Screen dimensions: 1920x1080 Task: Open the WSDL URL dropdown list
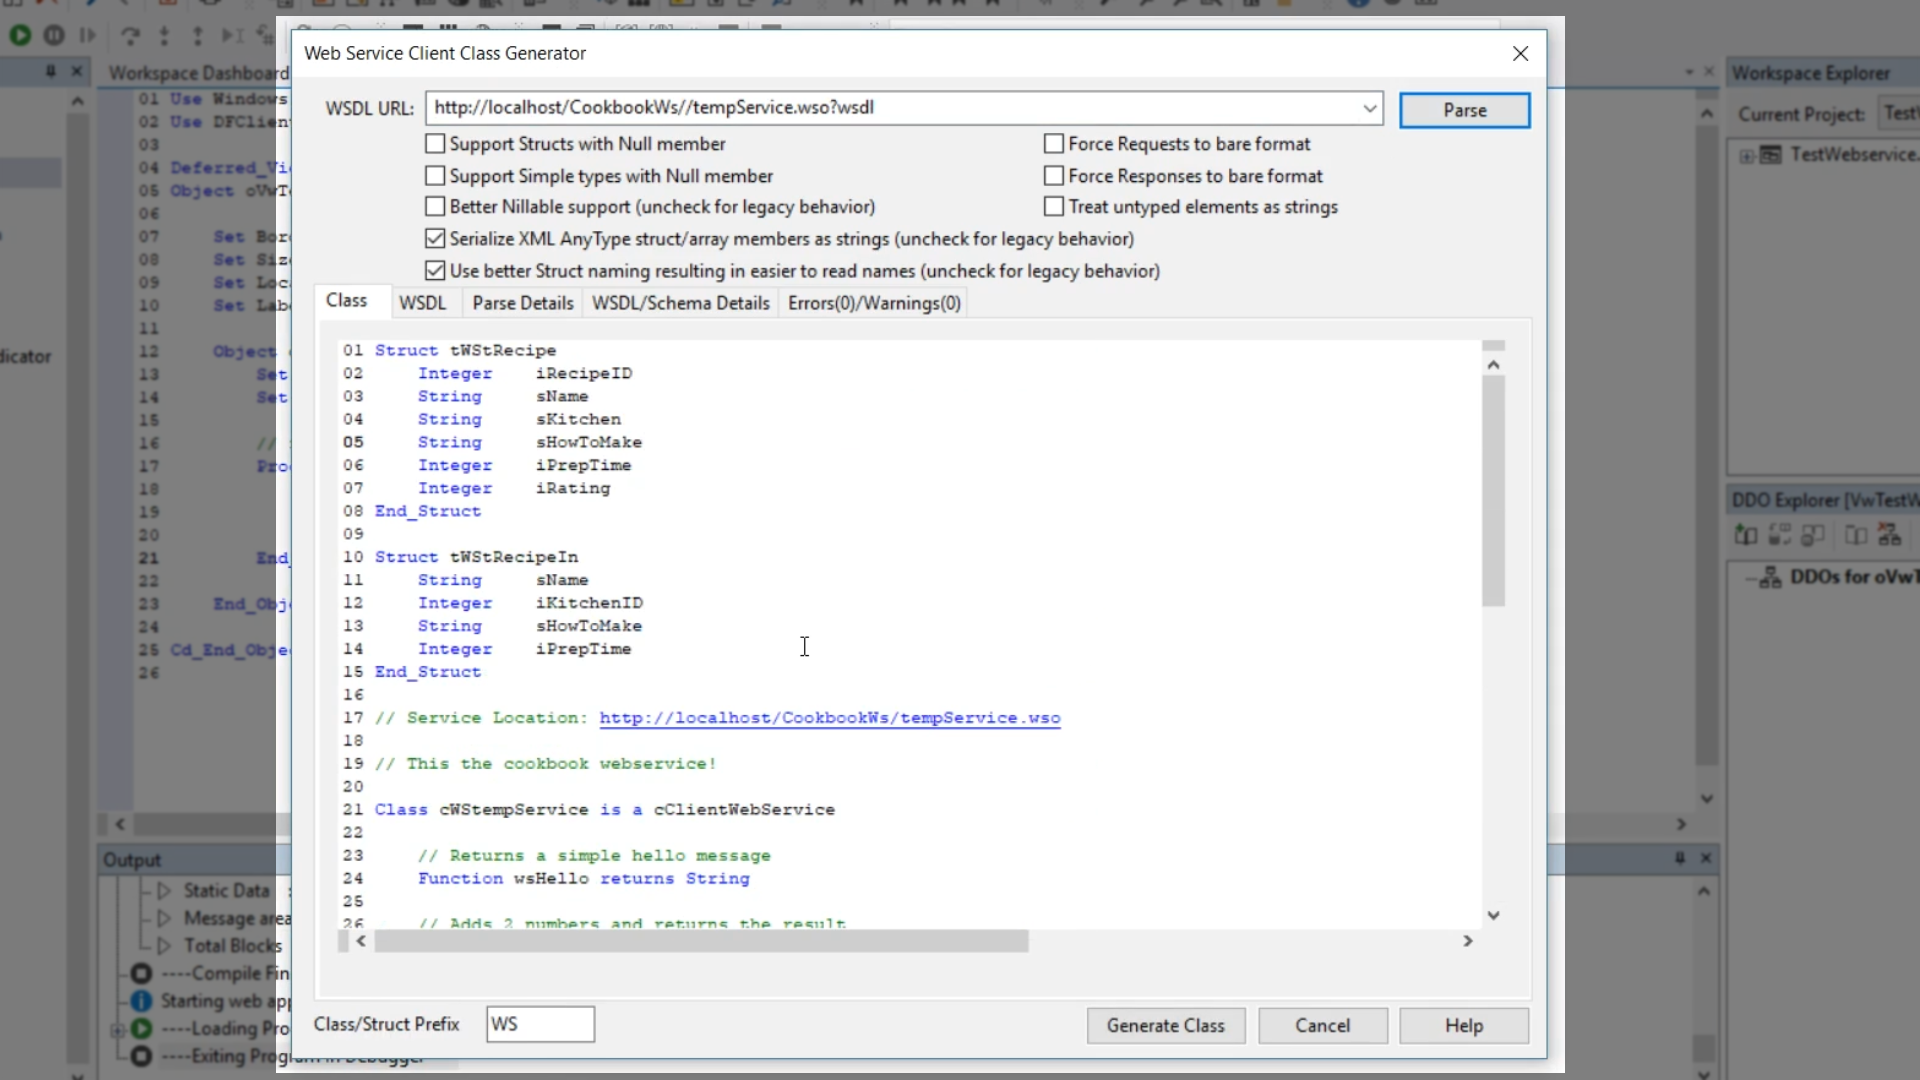(x=1369, y=108)
